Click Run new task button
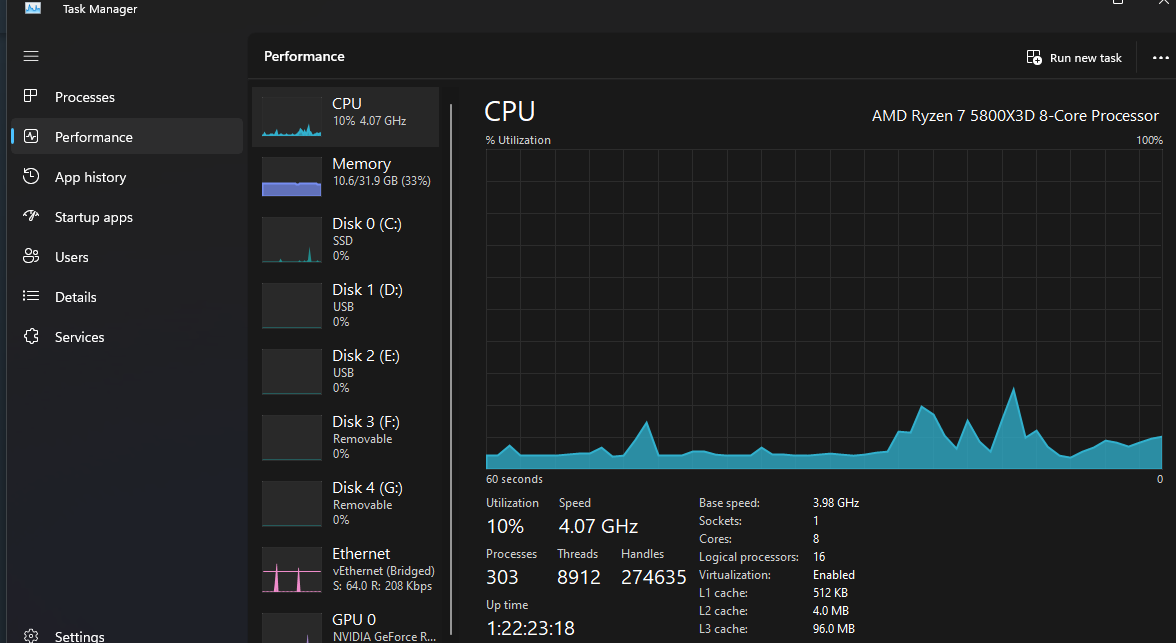 click(1073, 58)
